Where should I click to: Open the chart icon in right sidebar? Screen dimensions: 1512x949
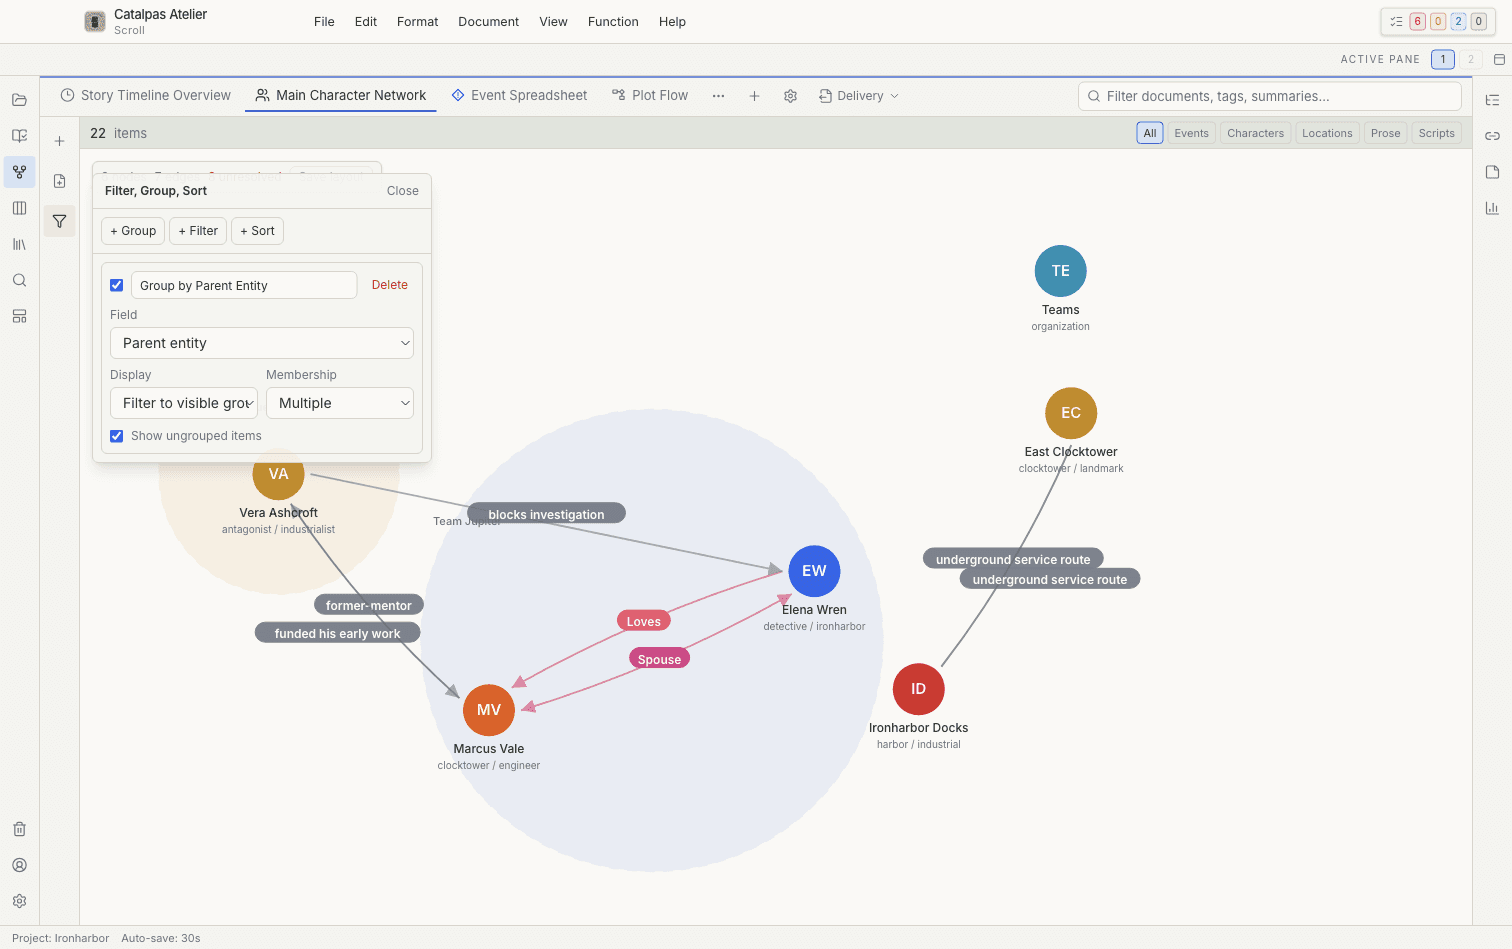click(x=1492, y=208)
